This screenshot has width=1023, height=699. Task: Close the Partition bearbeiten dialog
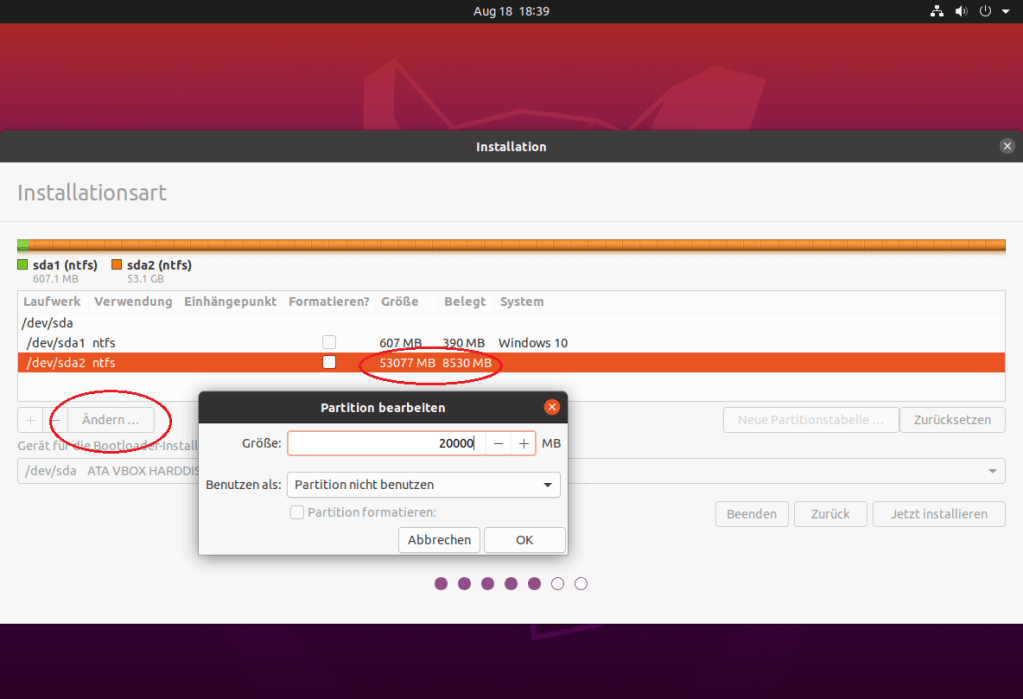[x=551, y=407]
